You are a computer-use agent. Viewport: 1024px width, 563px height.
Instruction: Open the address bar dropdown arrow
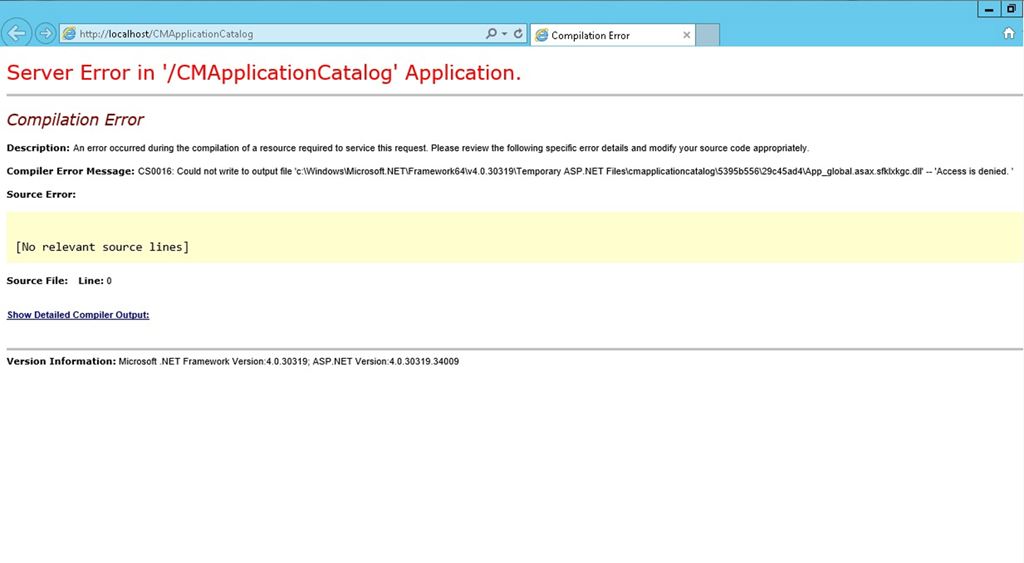[504, 34]
